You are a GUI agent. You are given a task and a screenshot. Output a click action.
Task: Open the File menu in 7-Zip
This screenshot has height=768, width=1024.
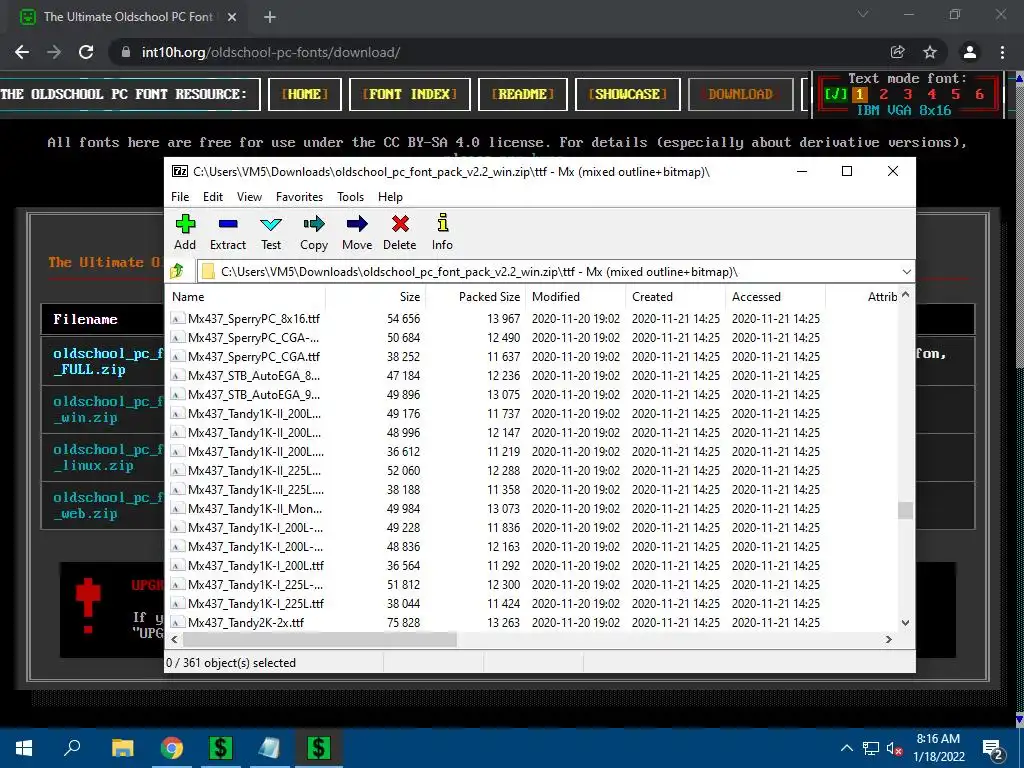click(180, 197)
